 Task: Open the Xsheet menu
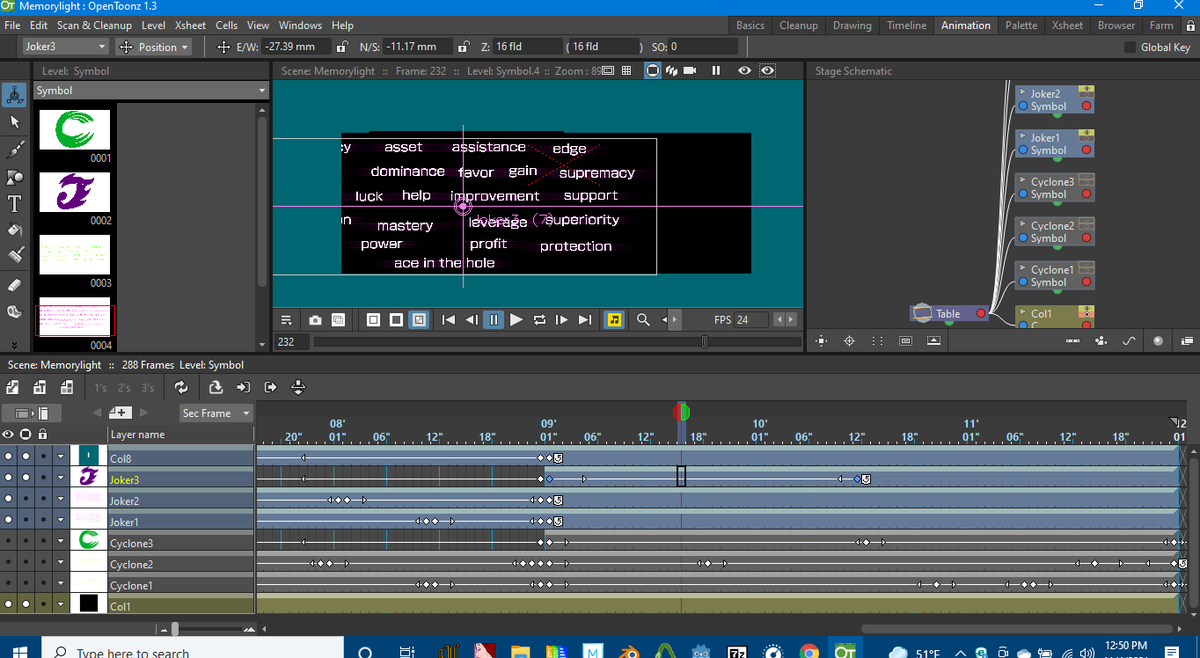point(190,25)
